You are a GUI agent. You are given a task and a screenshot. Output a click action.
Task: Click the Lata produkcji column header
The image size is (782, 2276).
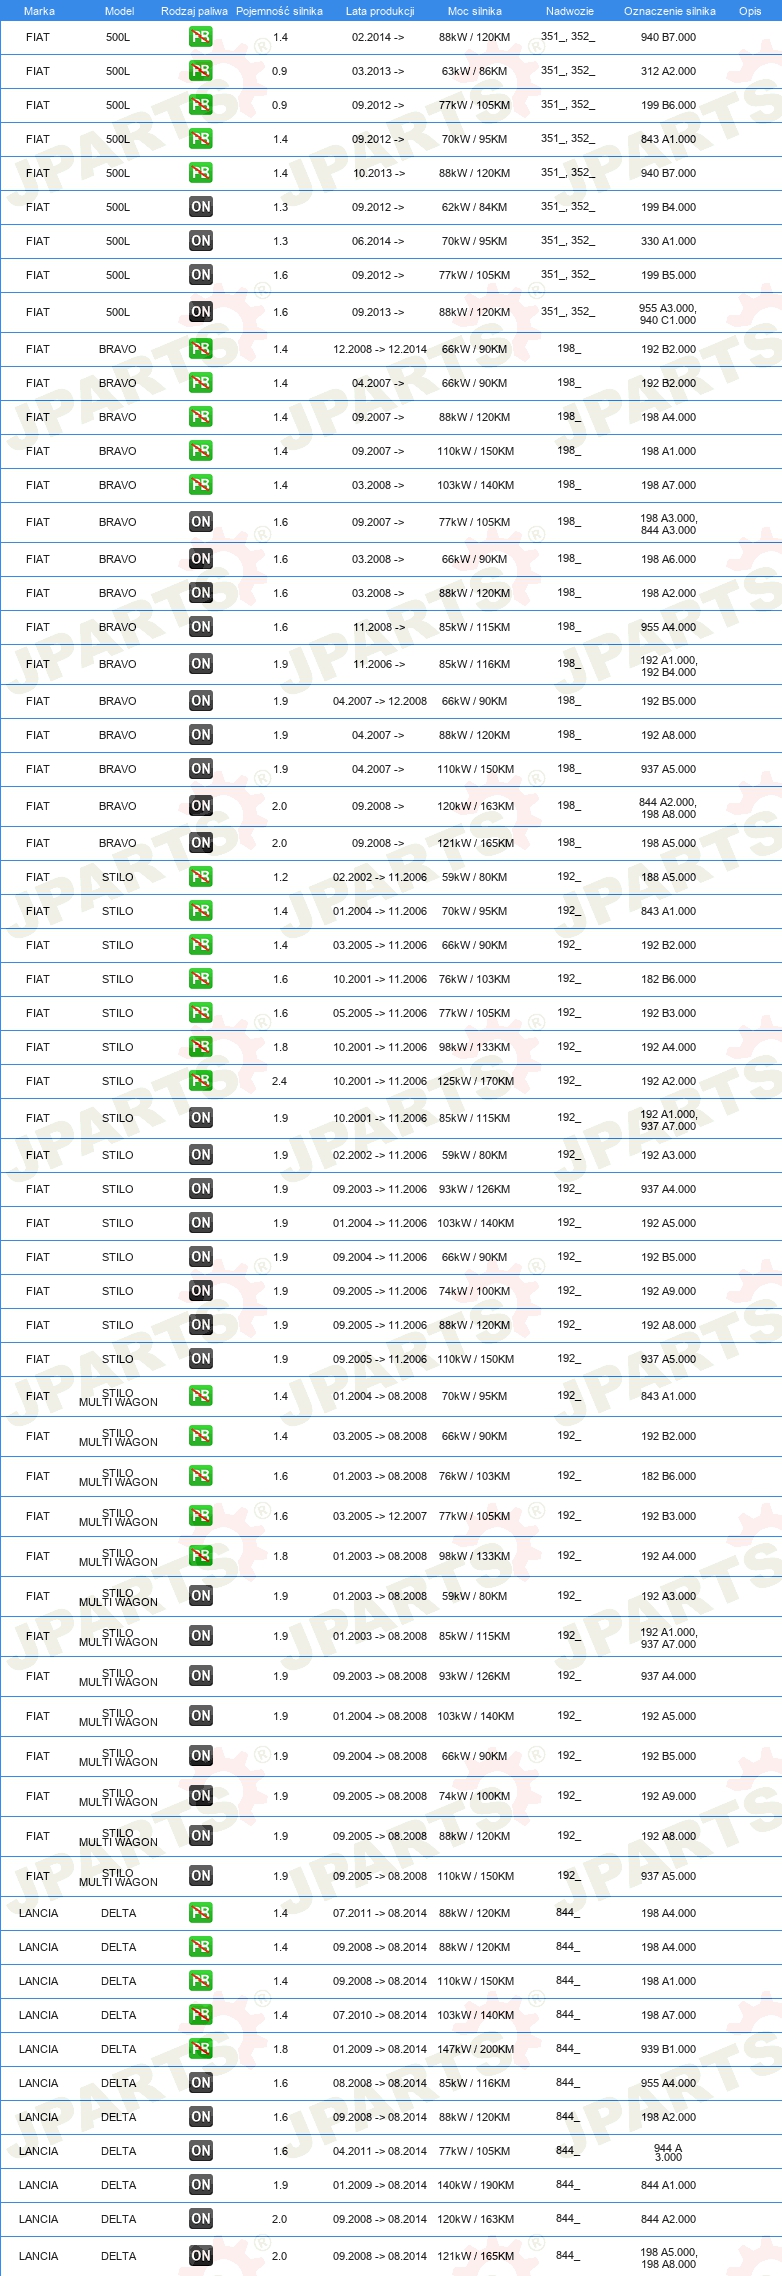380,11
